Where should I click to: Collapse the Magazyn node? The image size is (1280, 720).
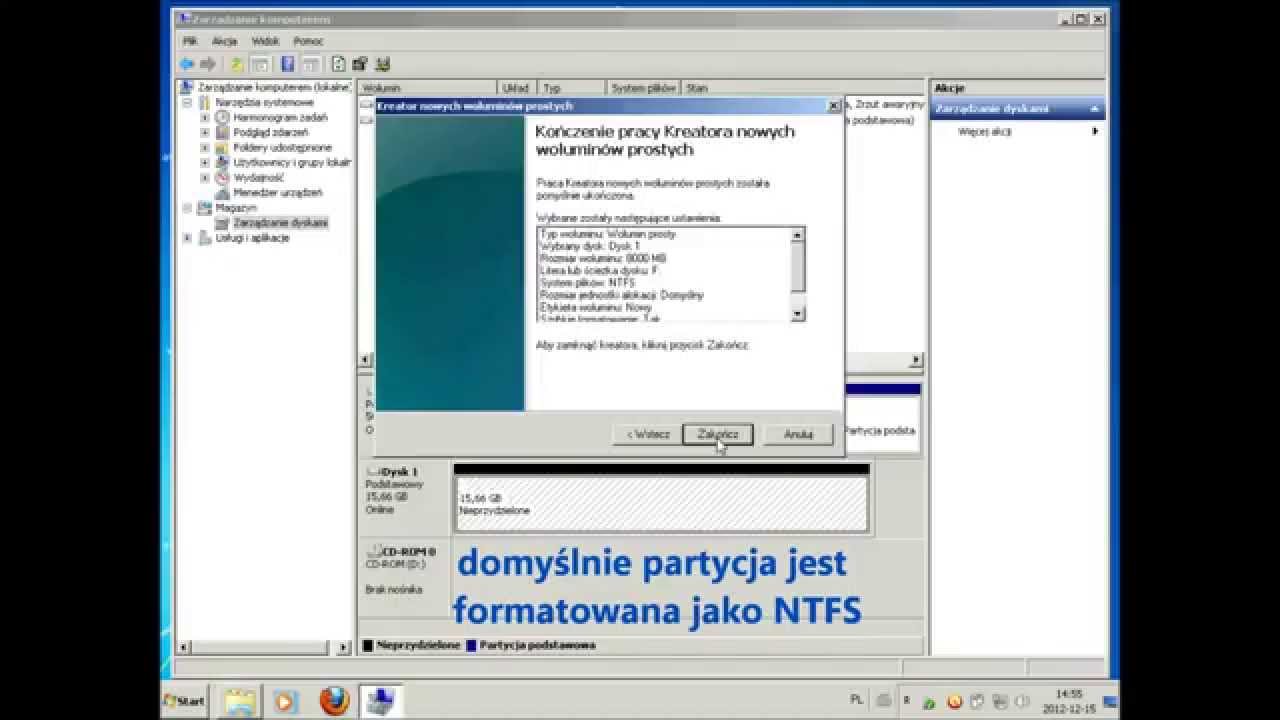pyautogui.click(x=187, y=207)
